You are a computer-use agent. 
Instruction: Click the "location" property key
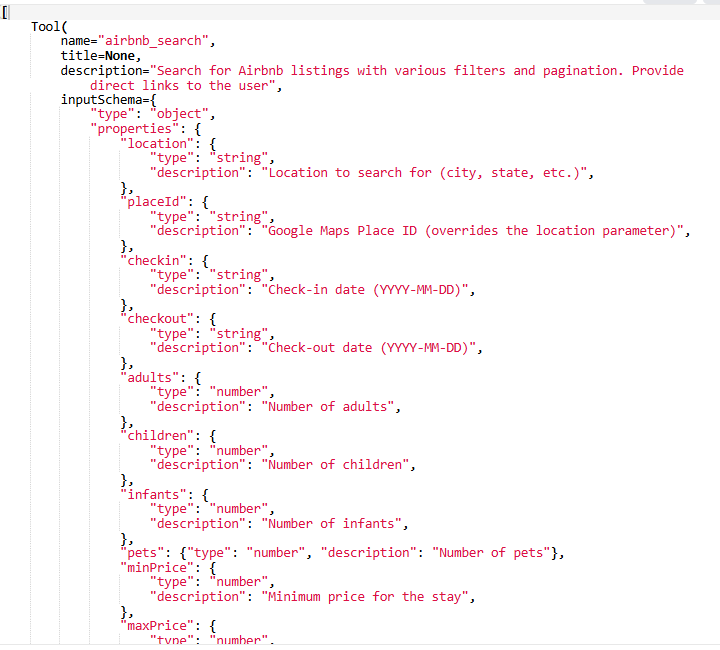pos(157,144)
